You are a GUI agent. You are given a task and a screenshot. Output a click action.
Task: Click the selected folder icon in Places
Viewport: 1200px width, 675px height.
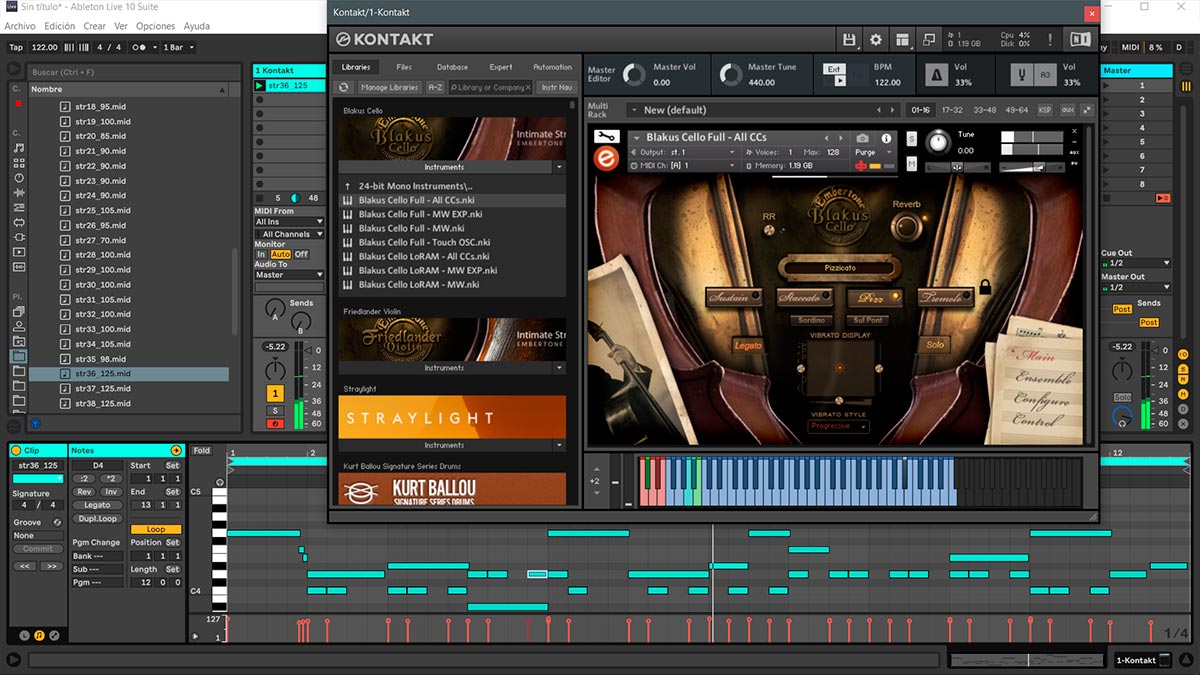(19, 356)
